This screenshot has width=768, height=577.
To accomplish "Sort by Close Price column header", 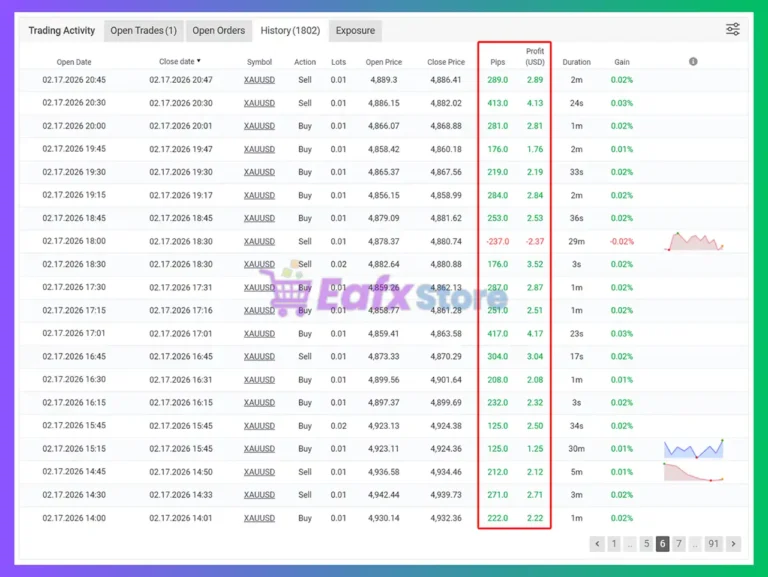I will [446, 62].
